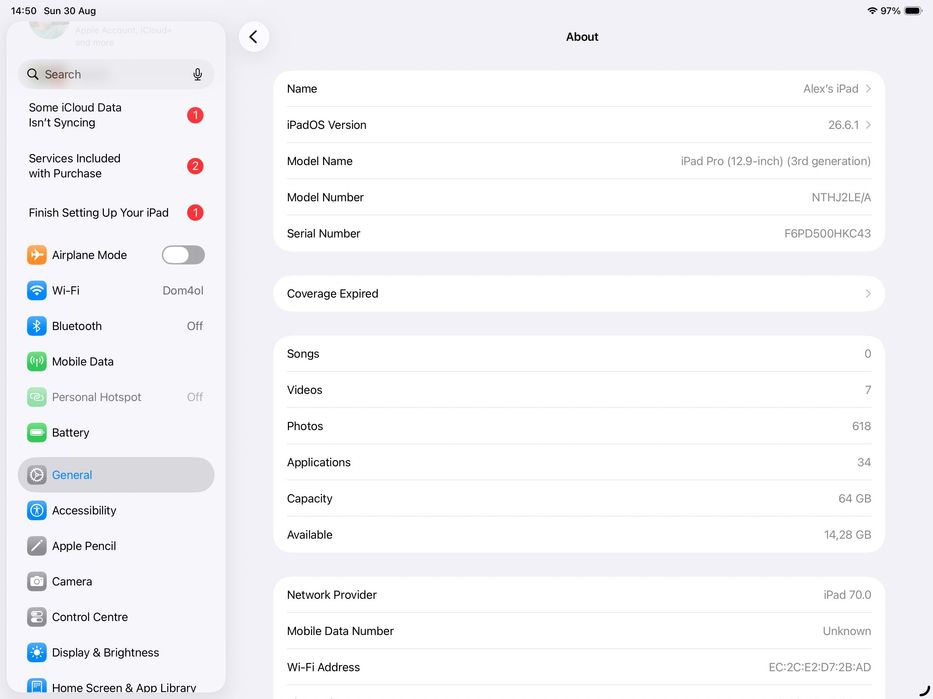Screen dimensions: 933x699
Task: Tap the General gear icon
Action: point(37,475)
